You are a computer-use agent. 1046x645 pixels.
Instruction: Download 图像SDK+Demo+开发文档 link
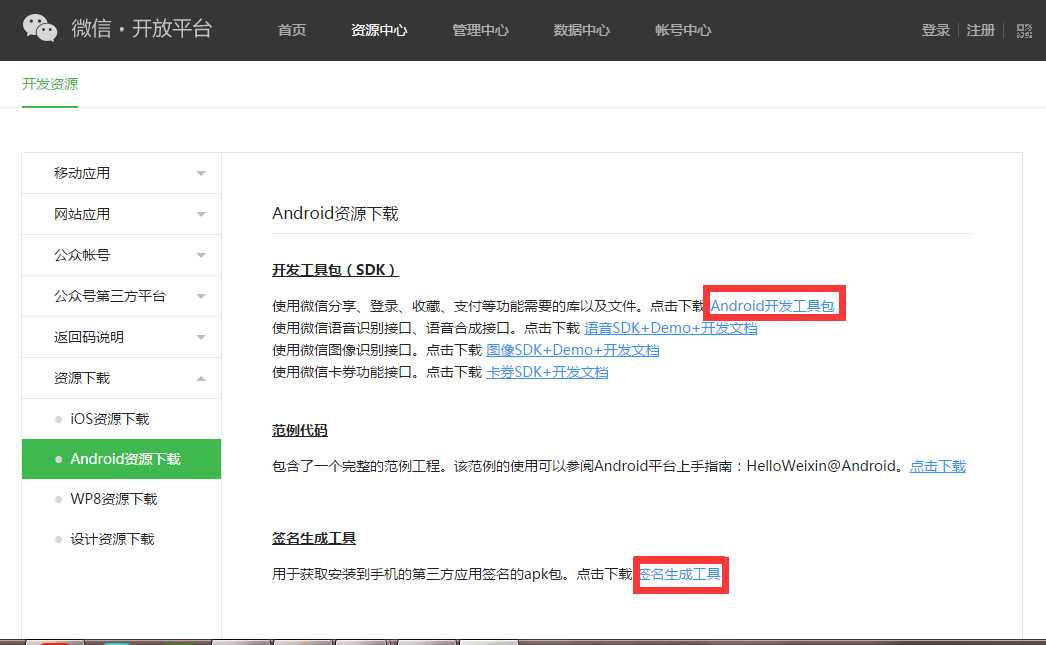572,350
